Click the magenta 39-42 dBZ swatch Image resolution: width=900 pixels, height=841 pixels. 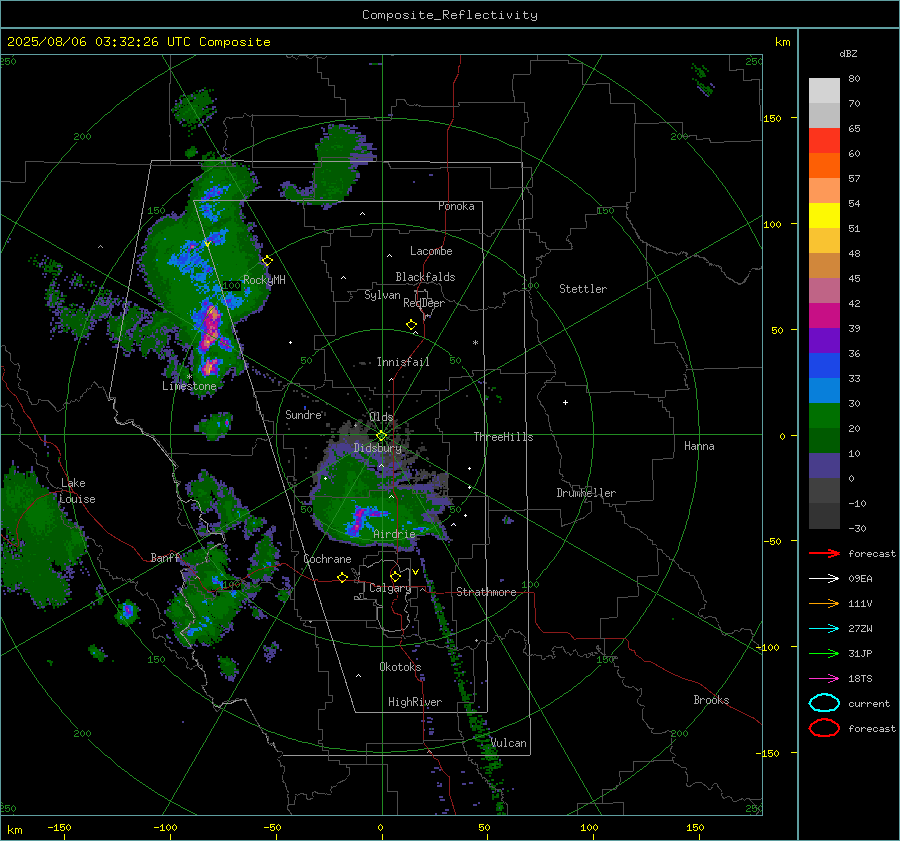(824, 315)
